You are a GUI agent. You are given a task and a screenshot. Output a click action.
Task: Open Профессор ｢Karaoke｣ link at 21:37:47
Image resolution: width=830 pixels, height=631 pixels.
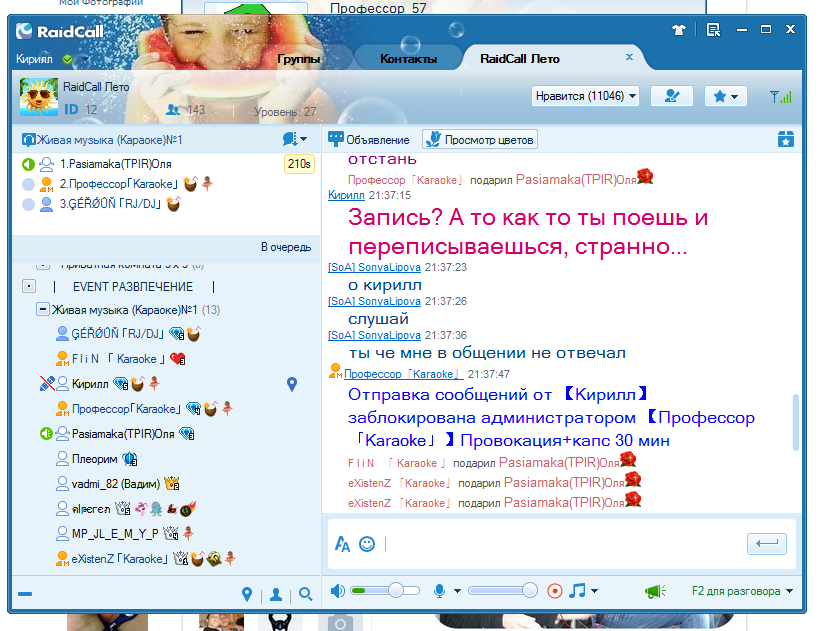(403, 374)
